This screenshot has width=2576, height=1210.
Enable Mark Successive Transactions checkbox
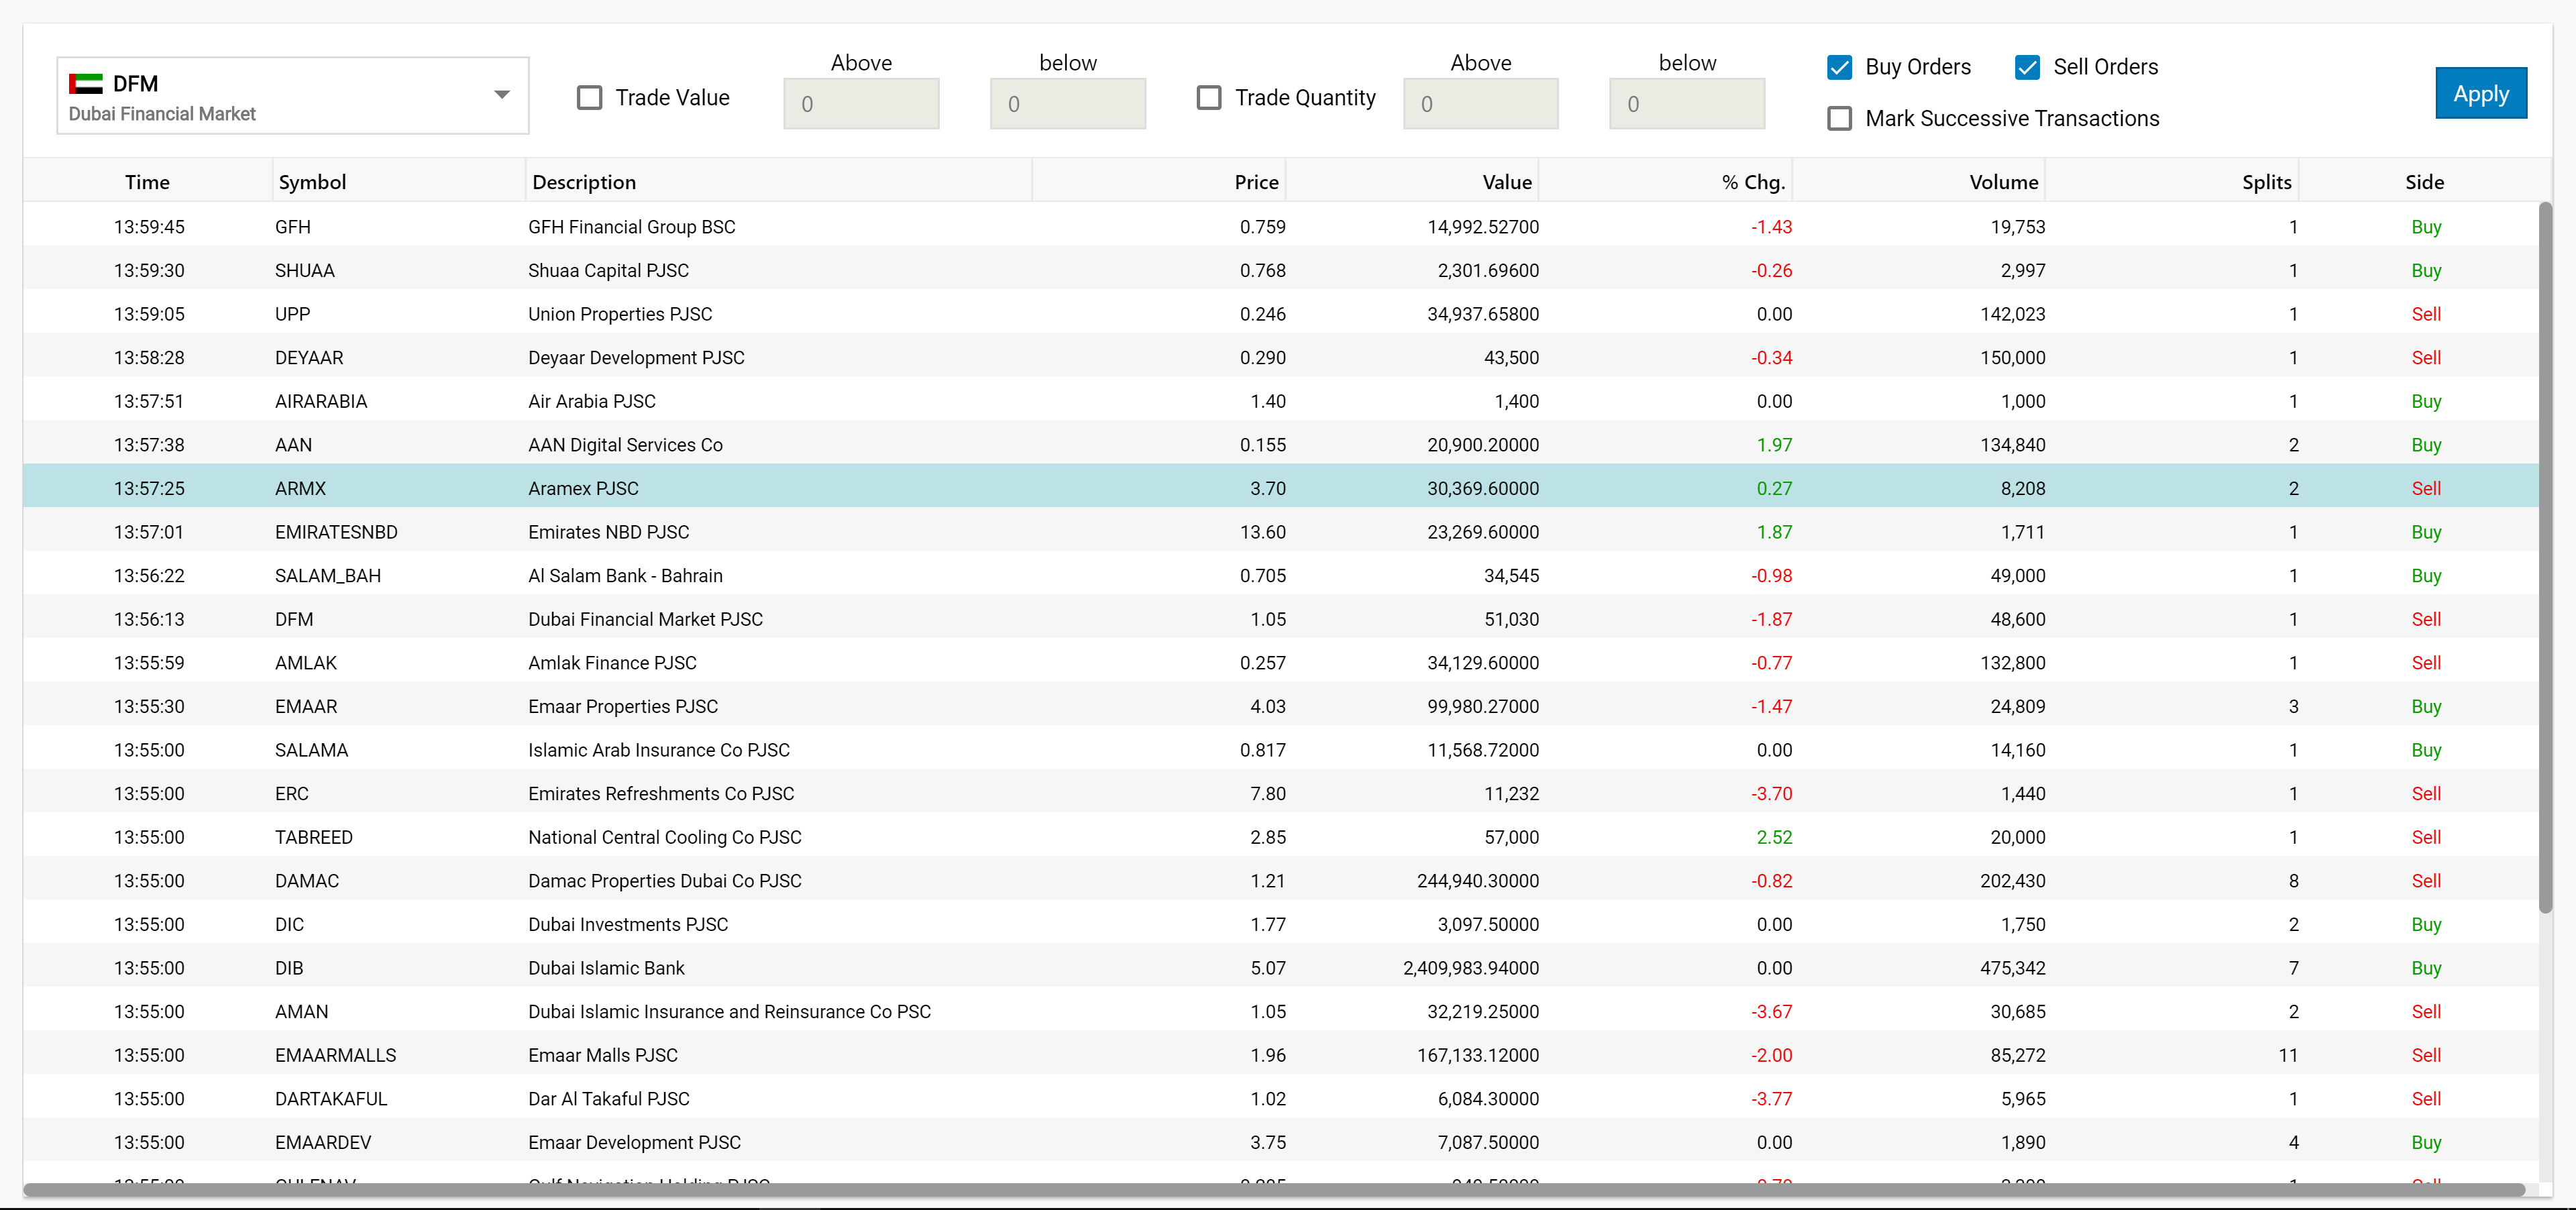point(1839,119)
